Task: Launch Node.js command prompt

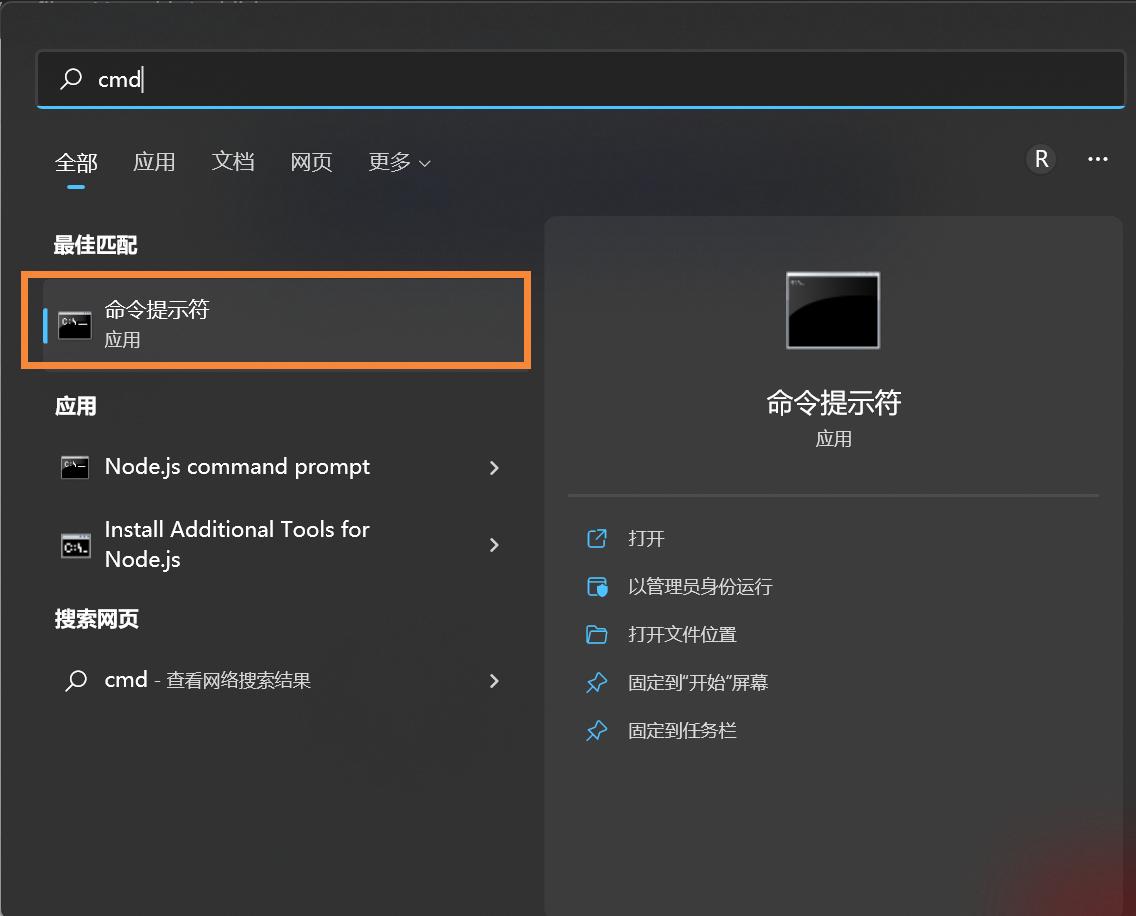Action: (237, 466)
